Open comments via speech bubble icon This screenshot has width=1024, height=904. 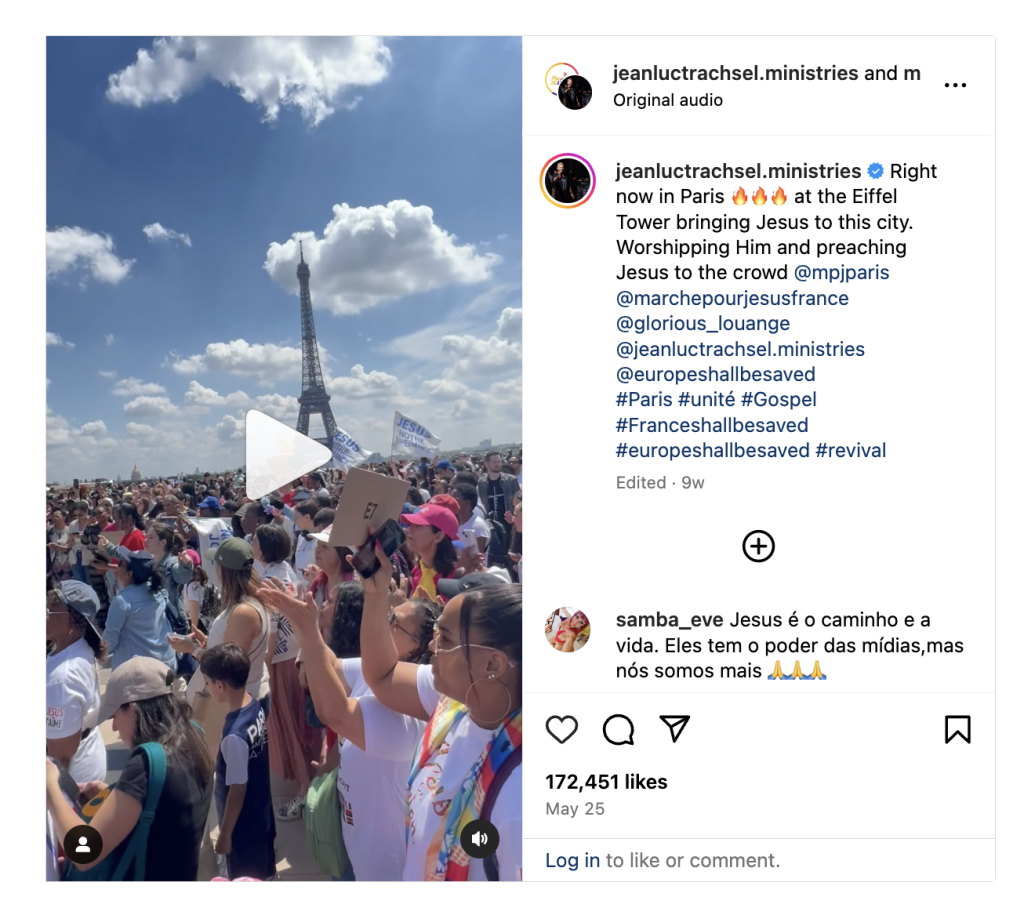[x=618, y=729]
